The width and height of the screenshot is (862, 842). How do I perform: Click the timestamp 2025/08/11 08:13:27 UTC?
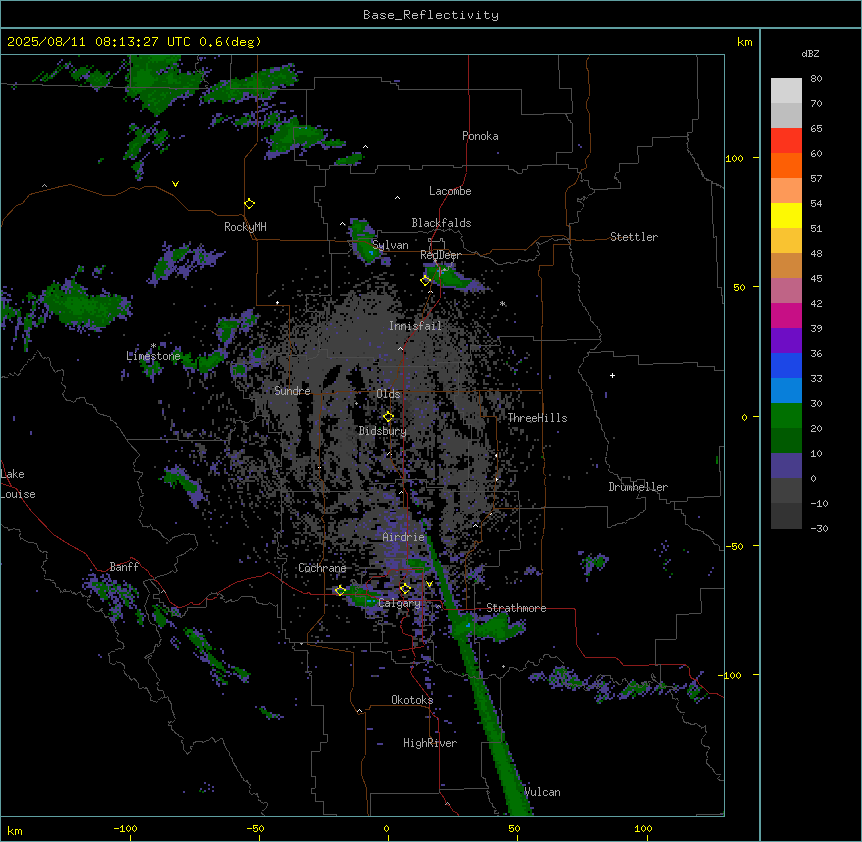98,42
